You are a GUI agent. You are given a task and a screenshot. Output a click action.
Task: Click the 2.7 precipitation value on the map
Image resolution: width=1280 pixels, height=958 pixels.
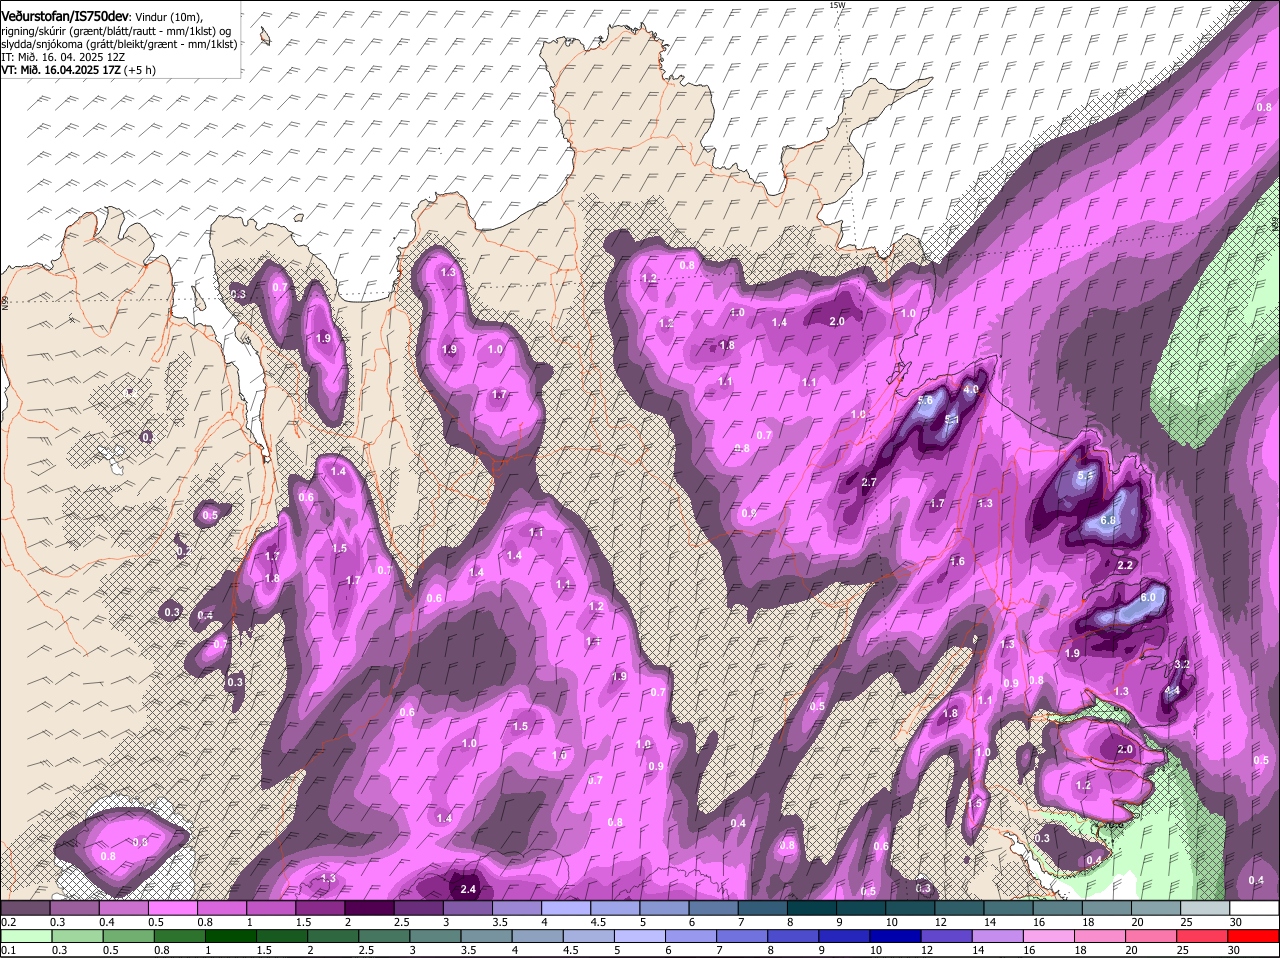coord(868,482)
